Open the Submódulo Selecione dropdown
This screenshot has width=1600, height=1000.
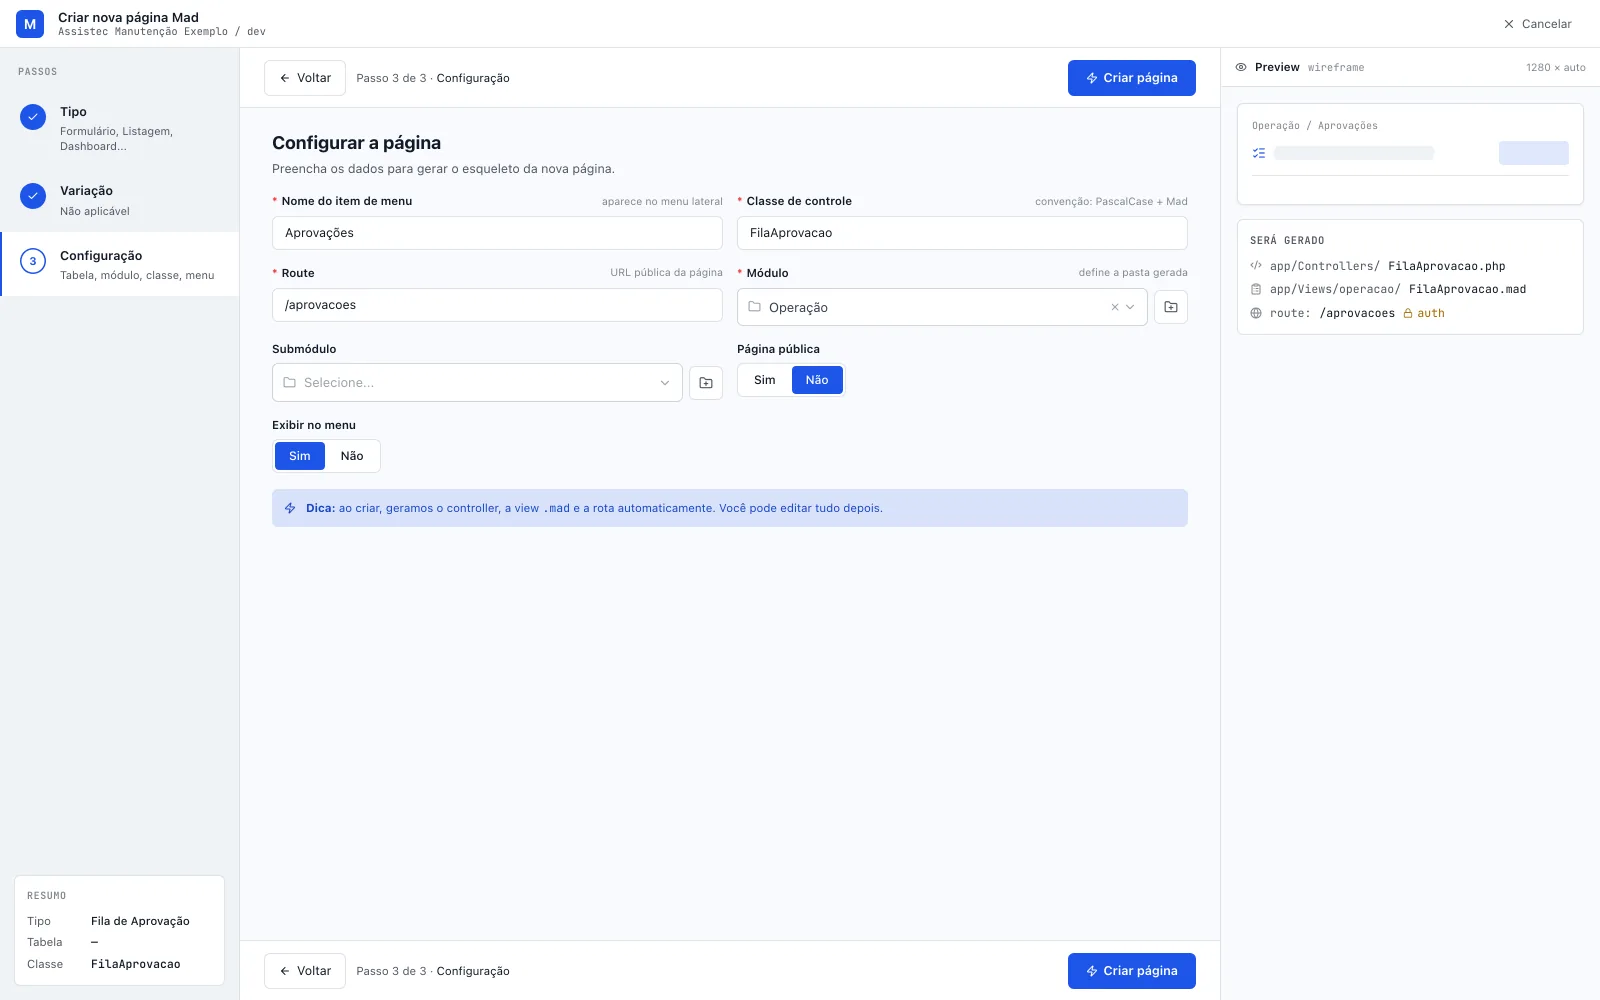477,383
